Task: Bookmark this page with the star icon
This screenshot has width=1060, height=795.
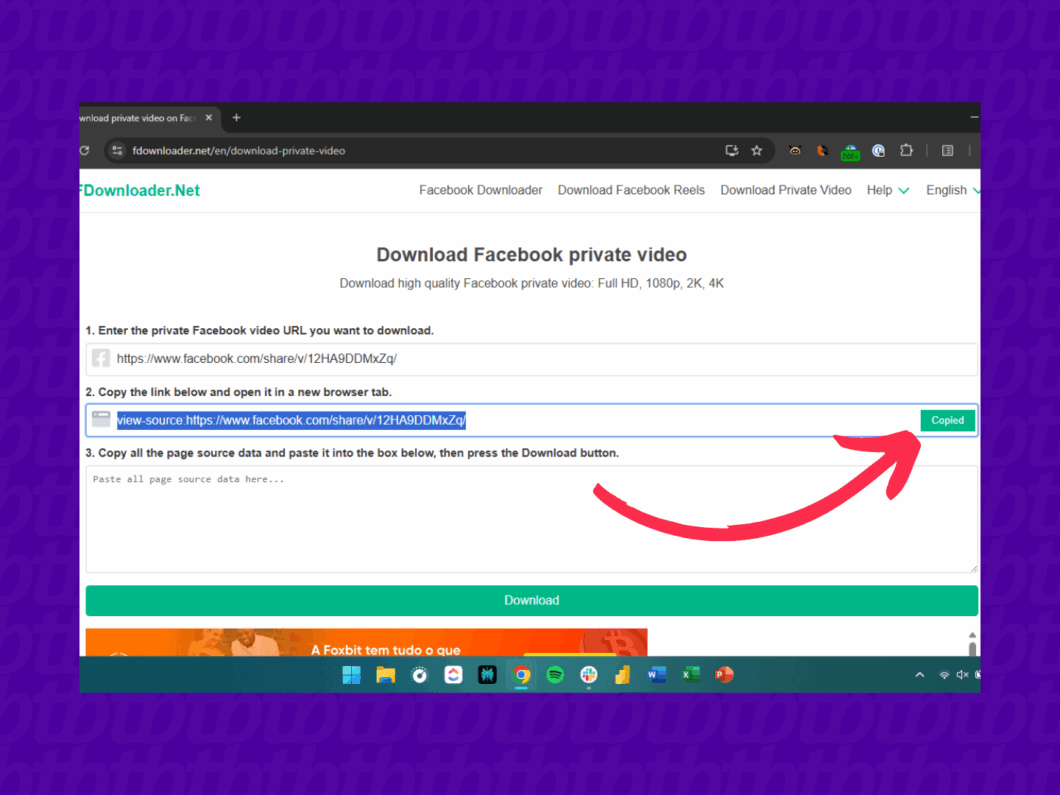Action: [x=756, y=150]
